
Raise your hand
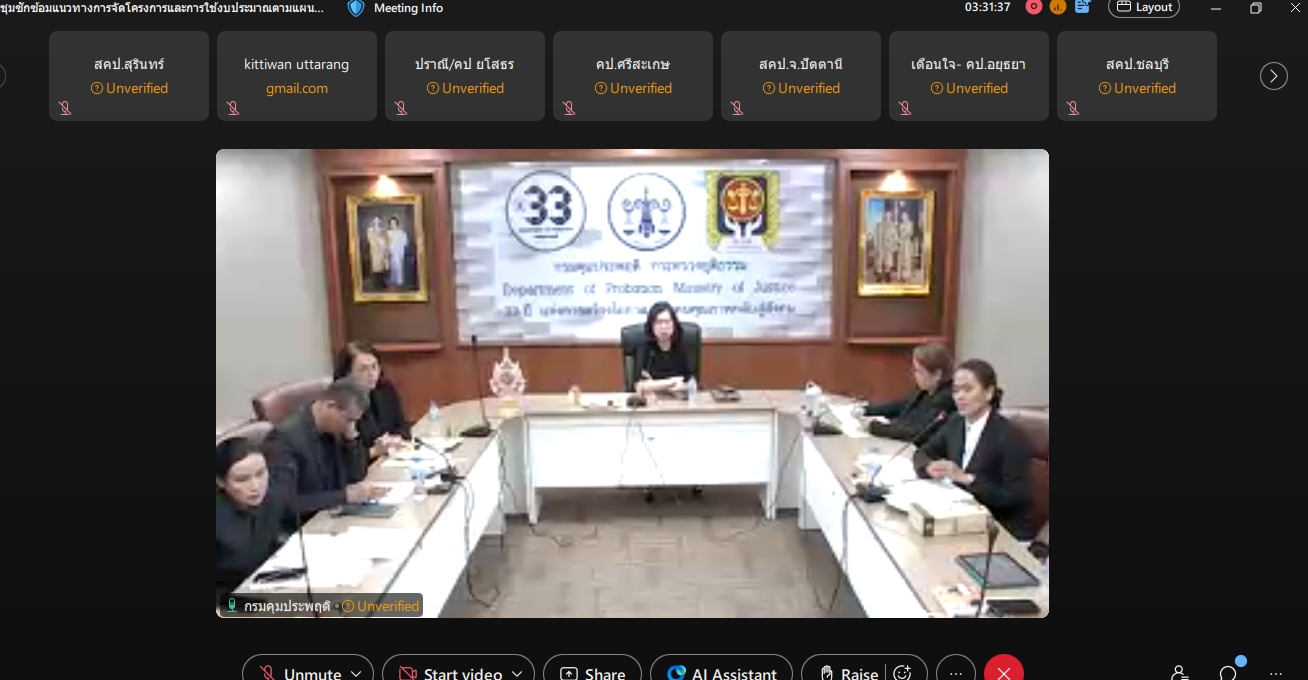click(848, 673)
